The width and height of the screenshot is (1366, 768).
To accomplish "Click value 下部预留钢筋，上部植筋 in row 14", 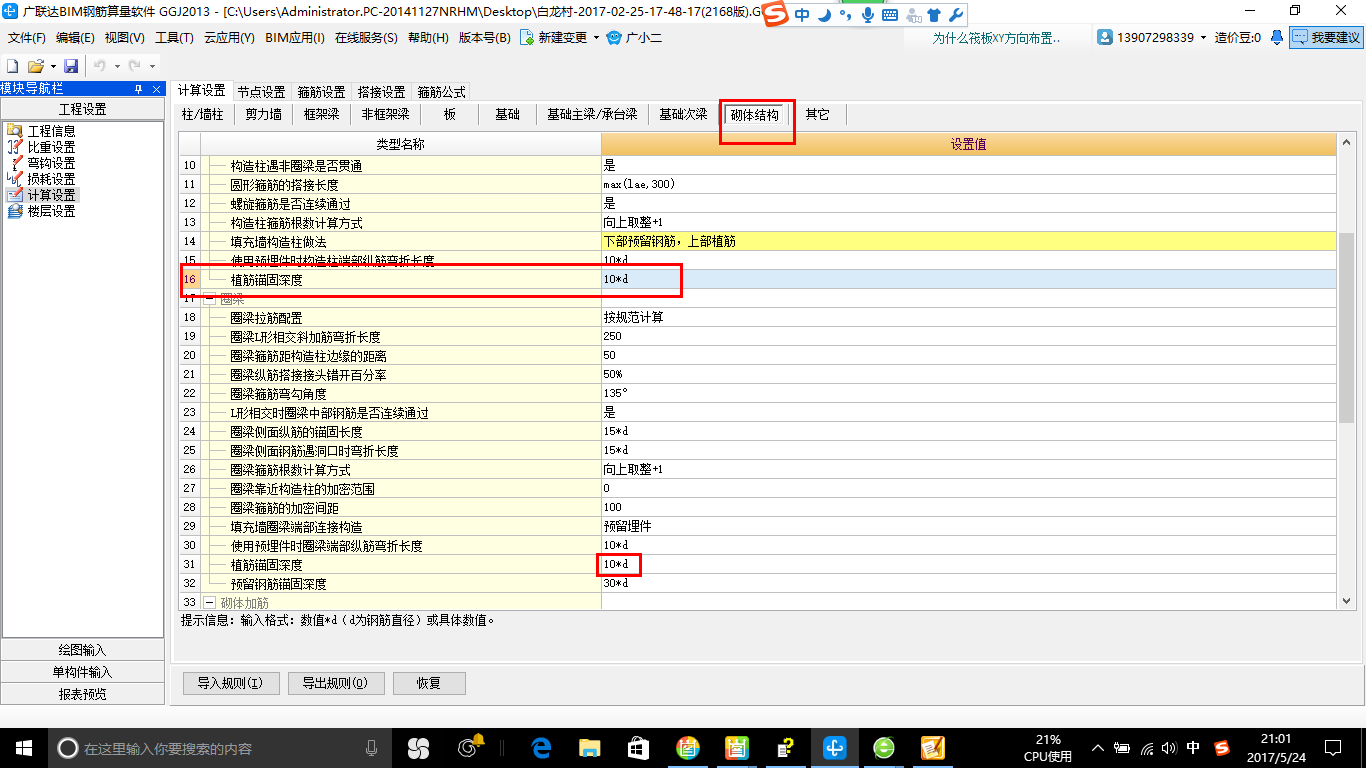I will (968, 241).
